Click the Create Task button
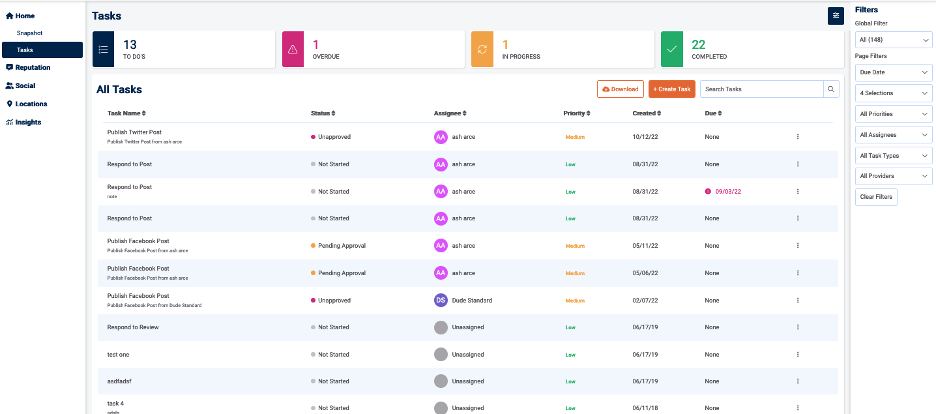 [671, 89]
